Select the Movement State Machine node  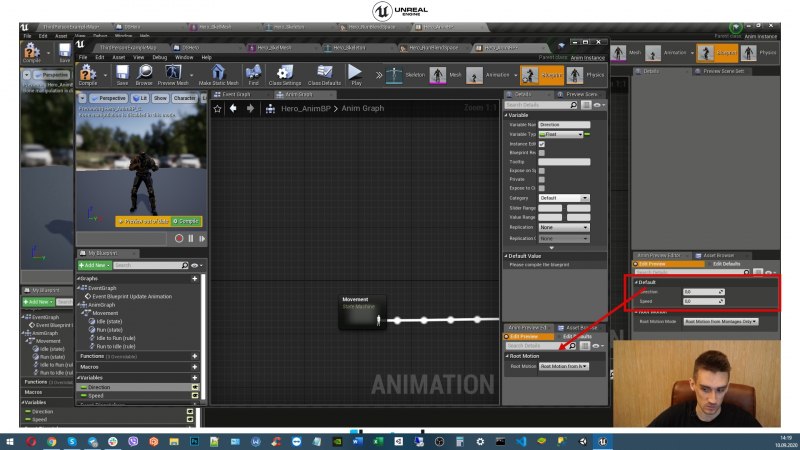click(362, 312)
